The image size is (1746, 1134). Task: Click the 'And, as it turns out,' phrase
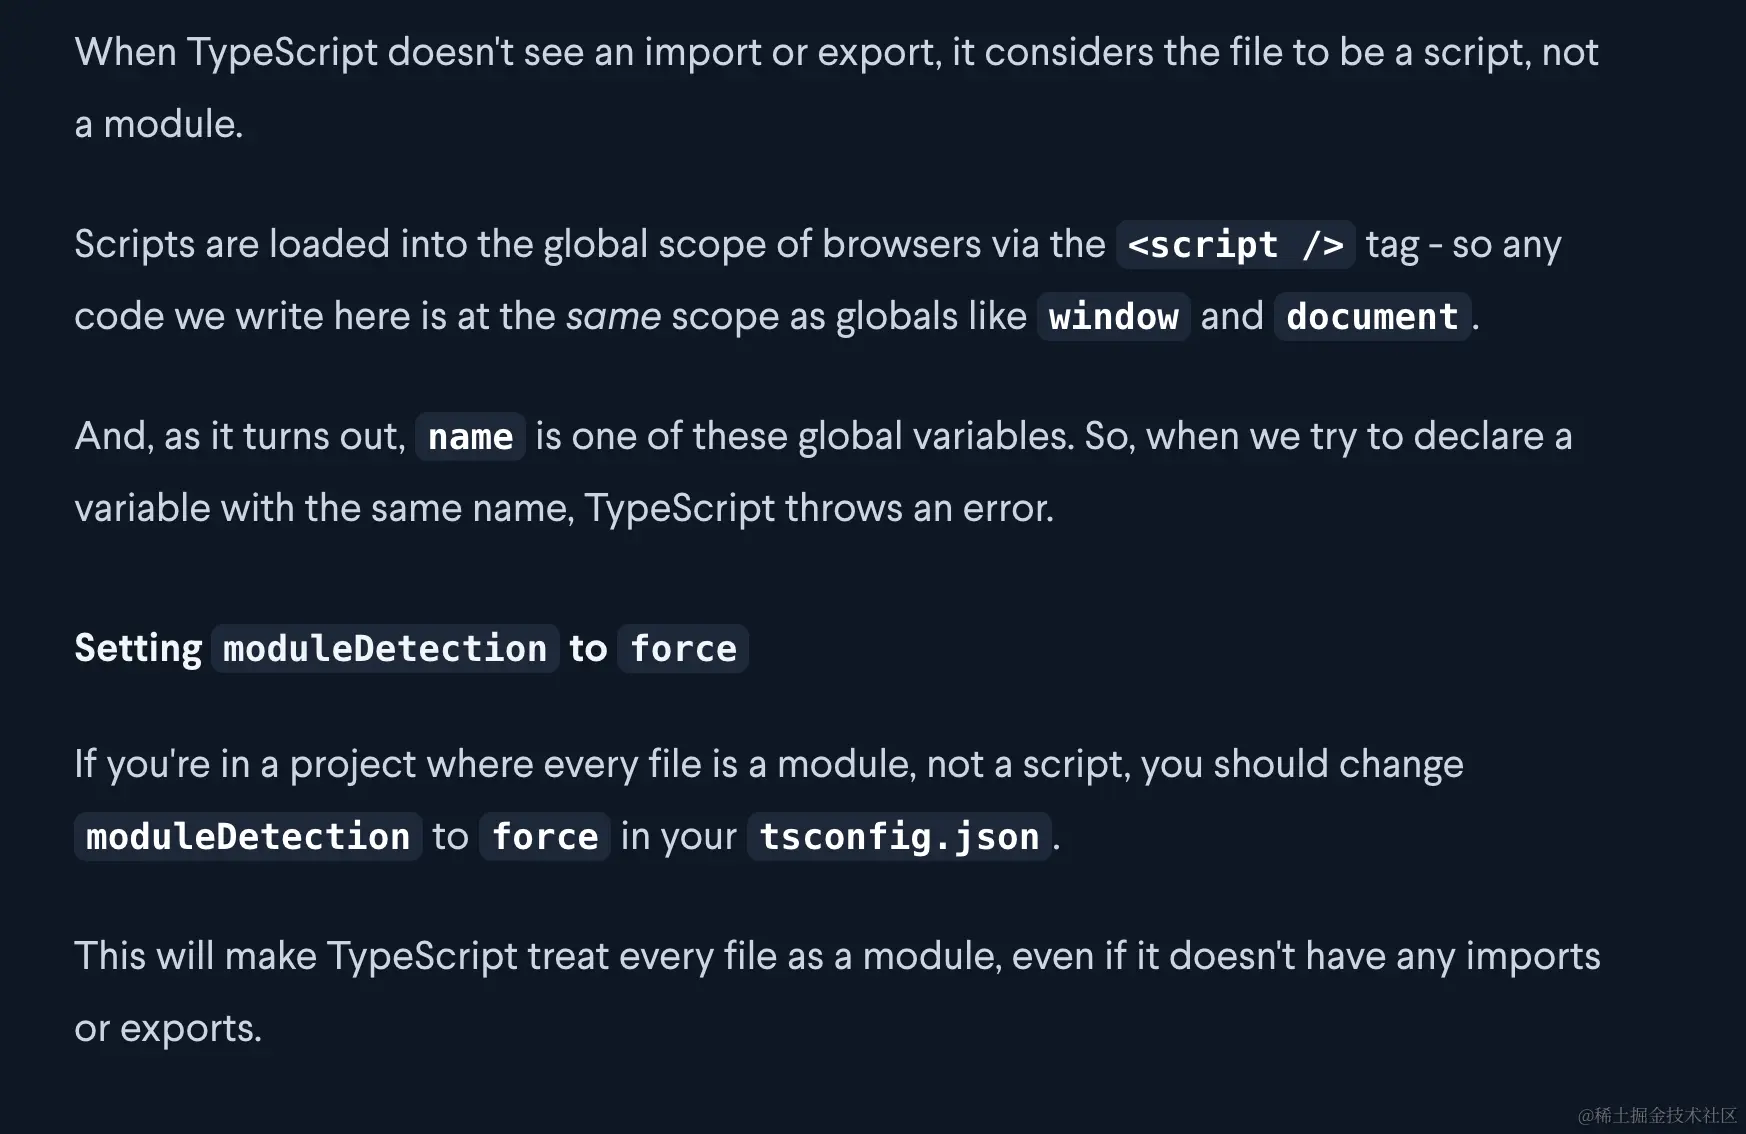pos(240,437)
